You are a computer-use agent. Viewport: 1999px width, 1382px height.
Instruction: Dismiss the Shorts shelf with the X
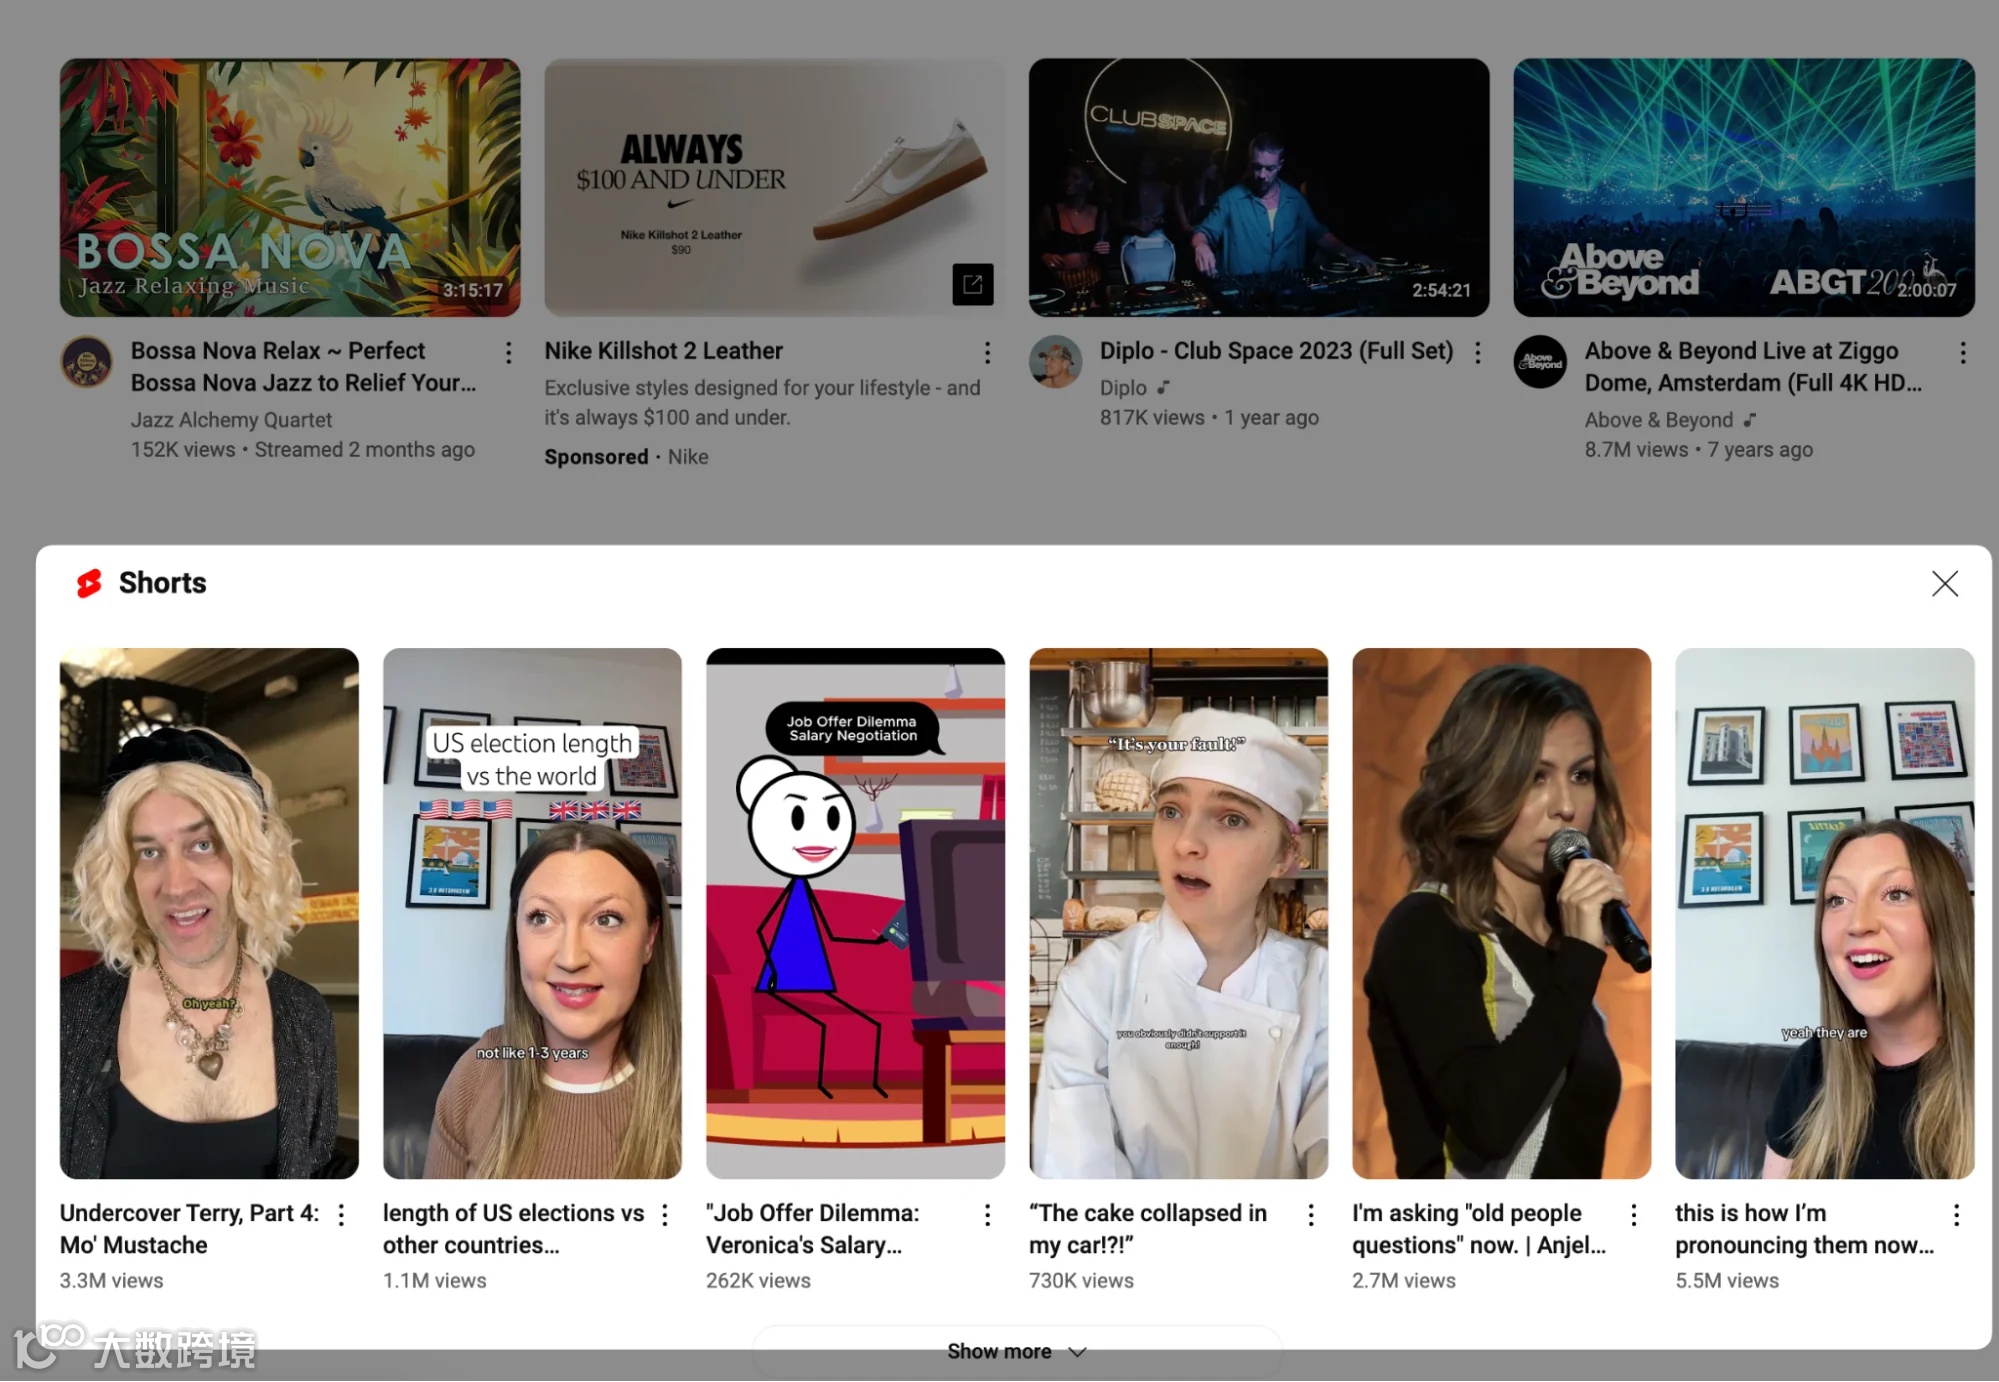[1944, 583]
